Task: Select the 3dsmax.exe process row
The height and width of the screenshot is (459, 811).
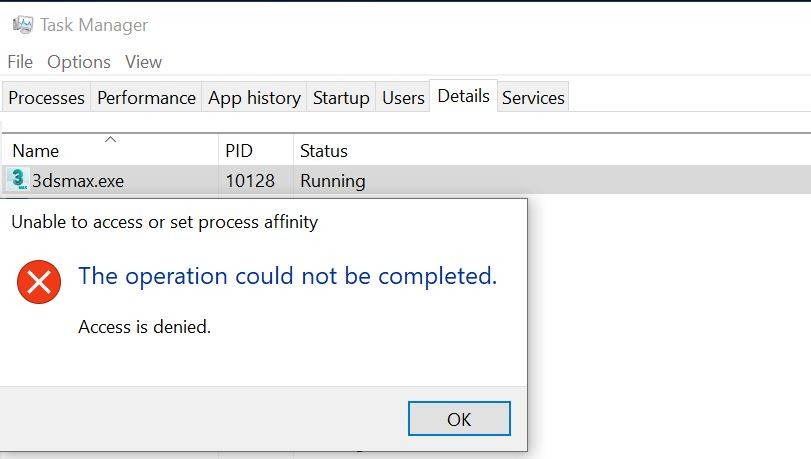Action: point(407,180)
